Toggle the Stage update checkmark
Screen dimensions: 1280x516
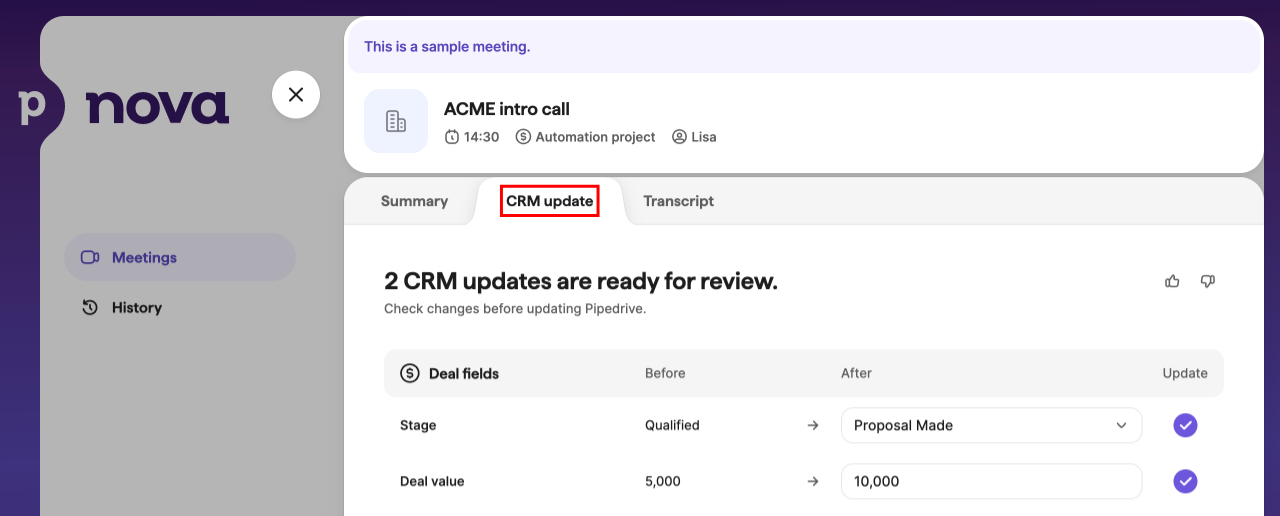point(1185,425)
